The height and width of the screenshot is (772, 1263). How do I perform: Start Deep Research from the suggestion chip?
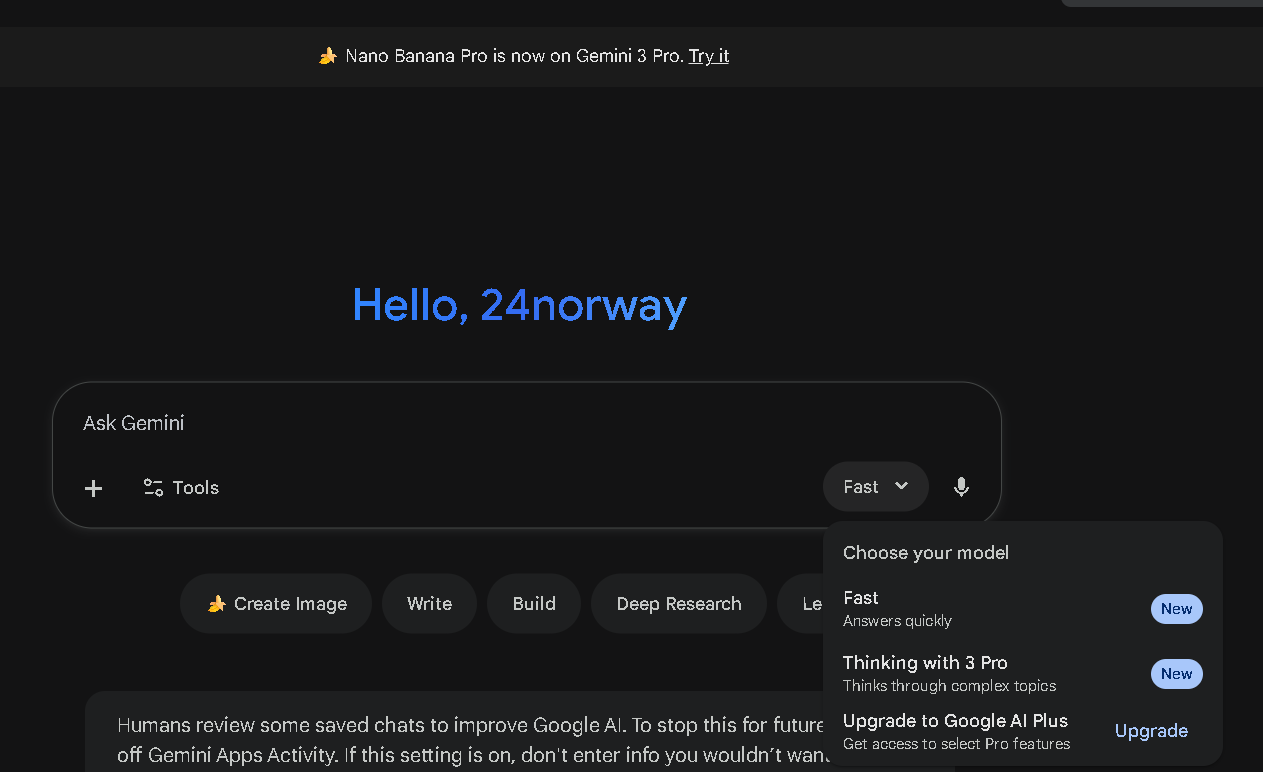678,604
